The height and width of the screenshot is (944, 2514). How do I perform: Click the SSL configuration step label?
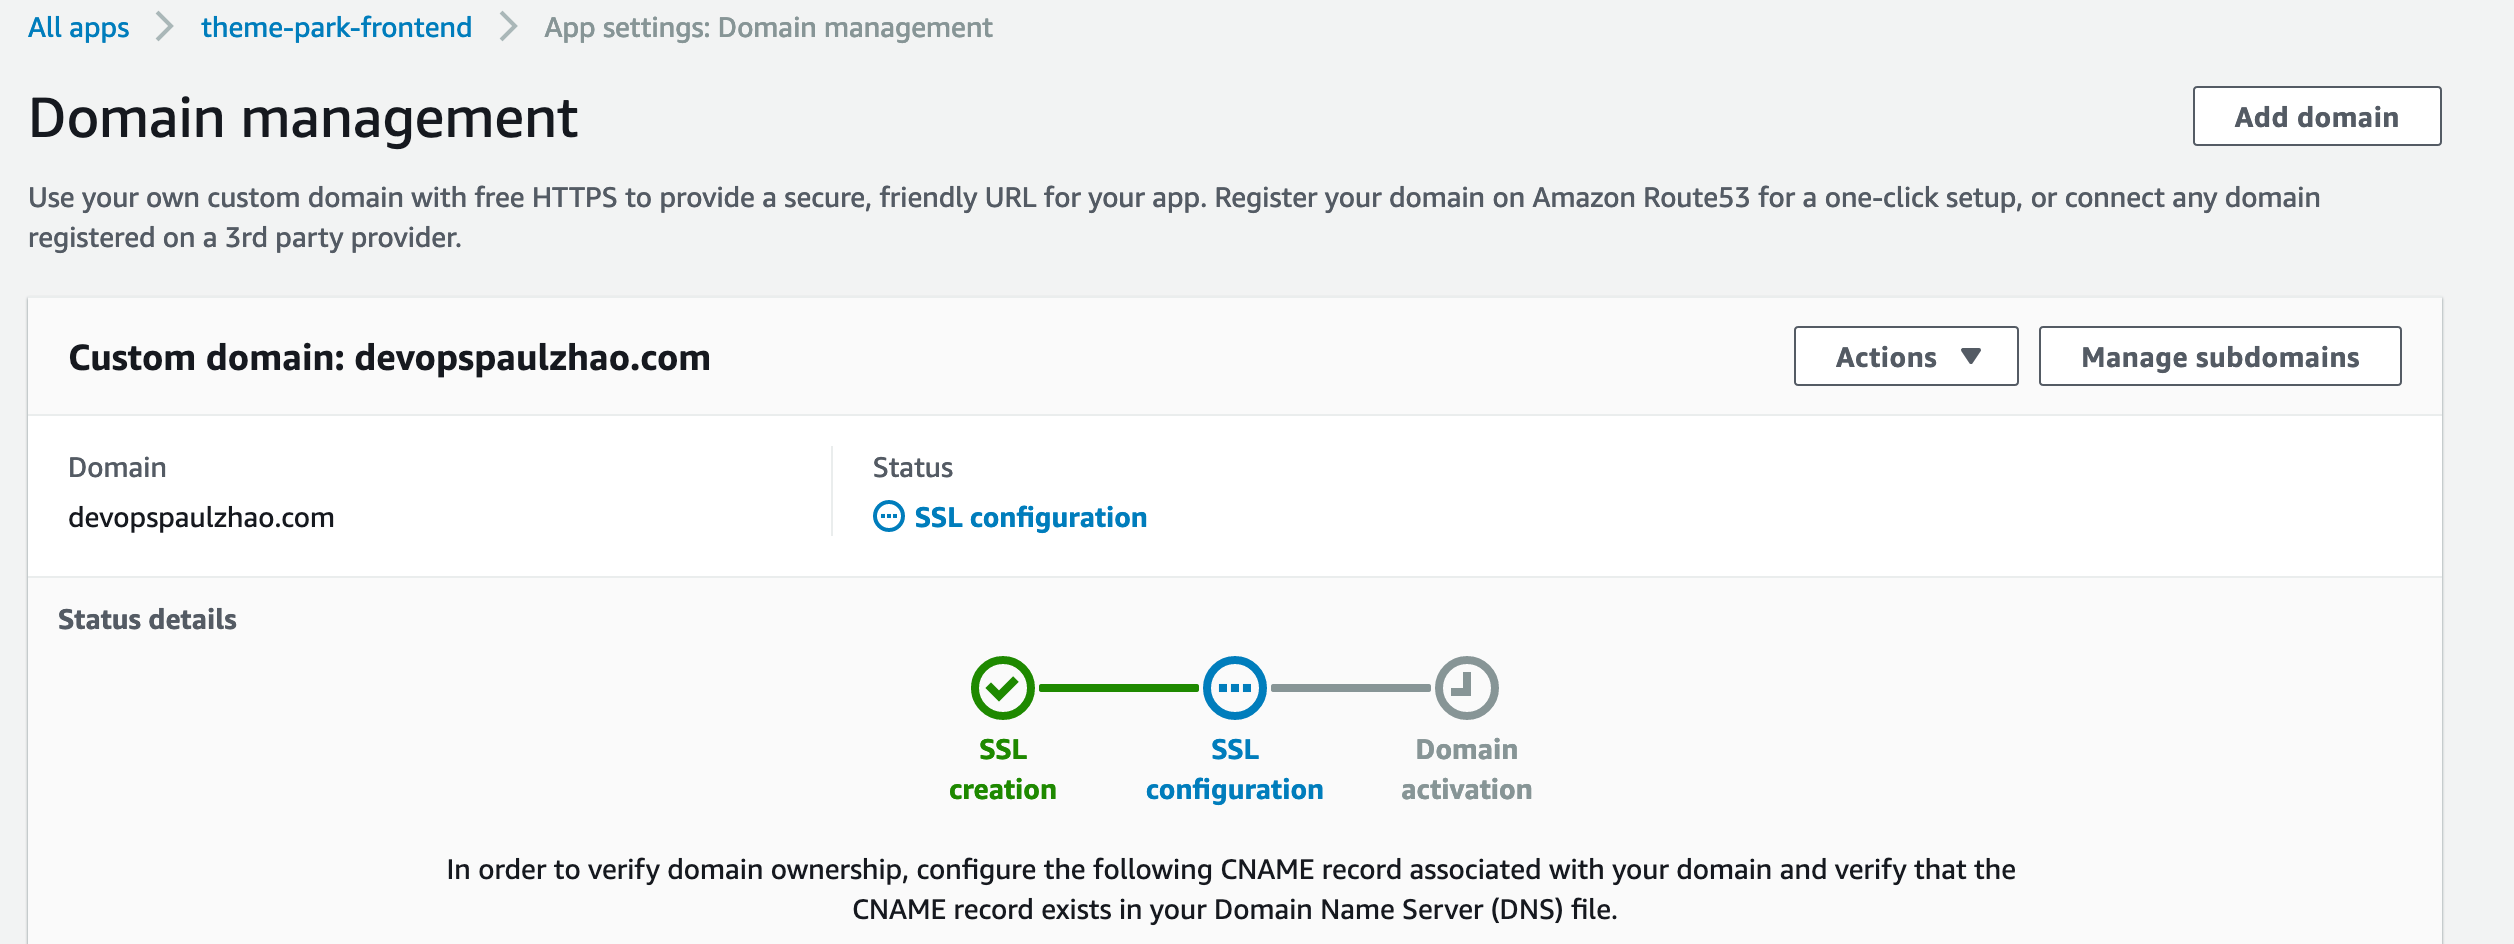pos(1236,768)
